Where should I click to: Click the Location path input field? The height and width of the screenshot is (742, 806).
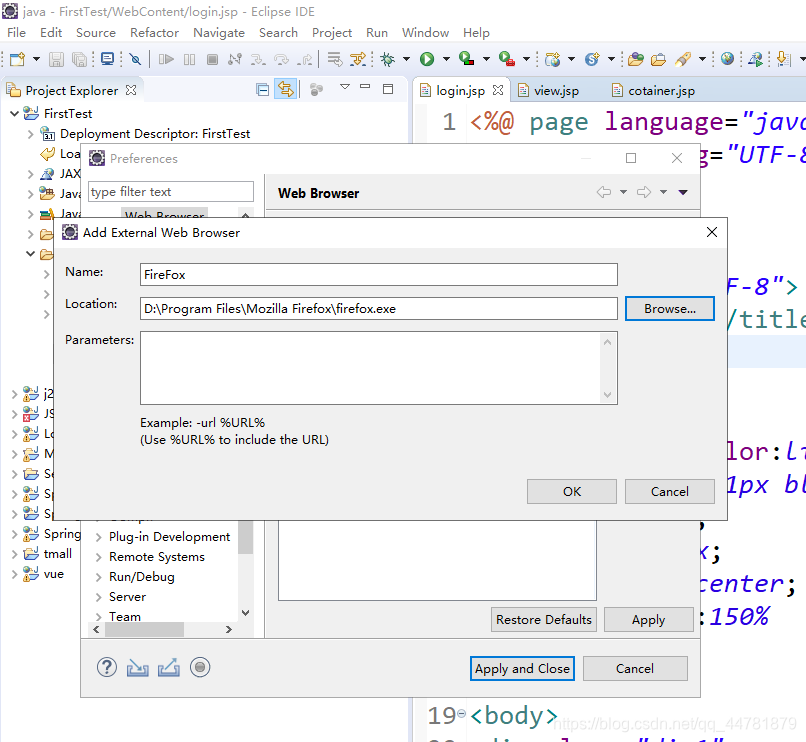[378, 309]
